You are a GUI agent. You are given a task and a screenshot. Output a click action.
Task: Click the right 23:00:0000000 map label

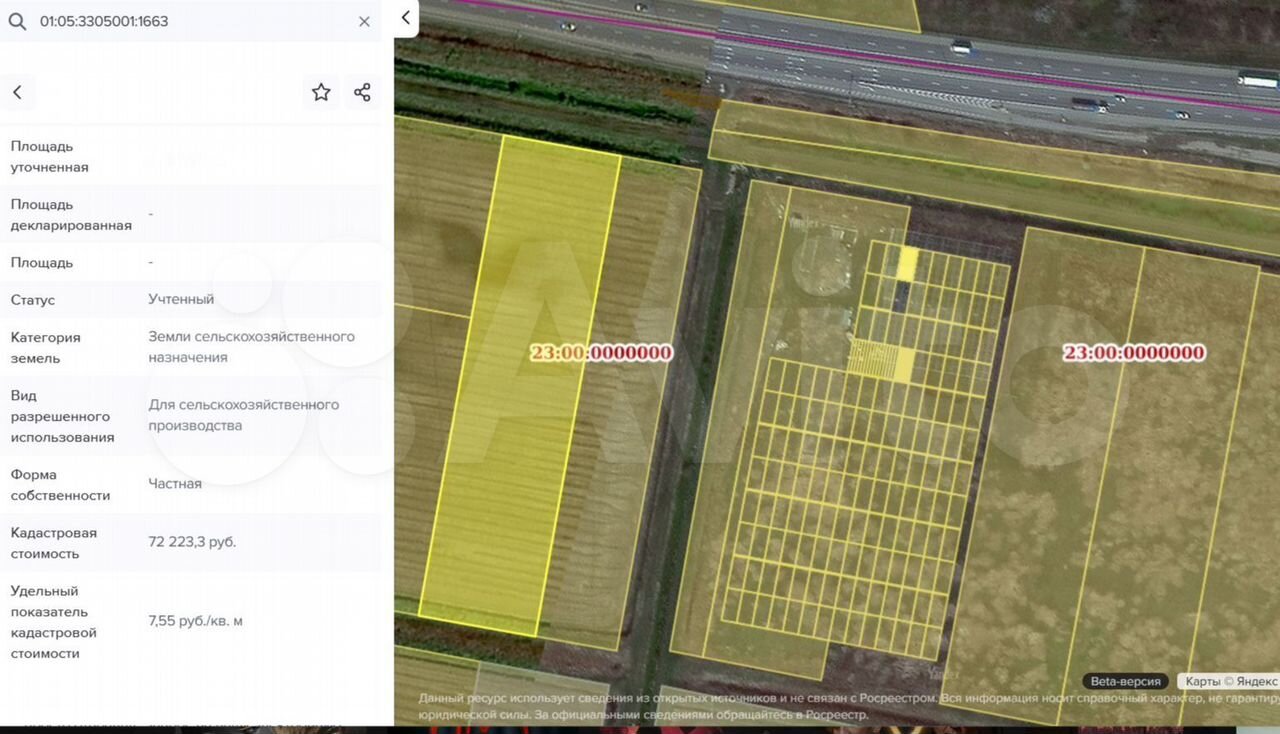1133,353
